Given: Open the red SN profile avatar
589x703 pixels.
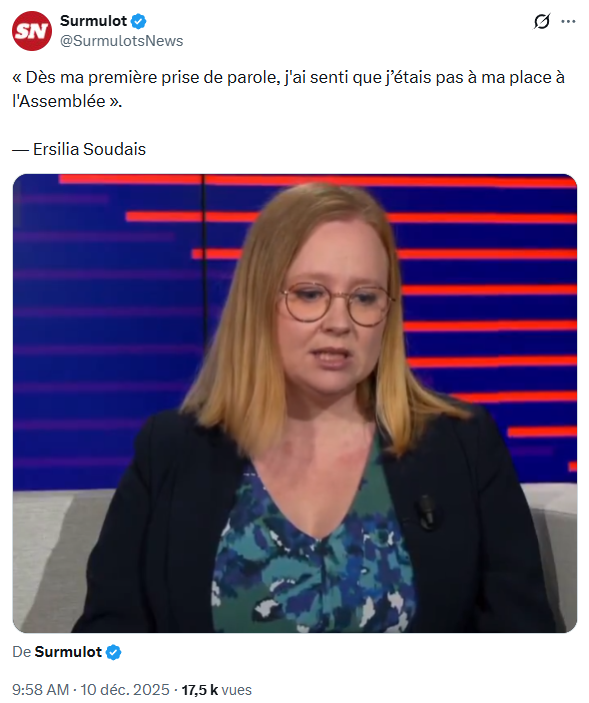Looking at the screenshot, I should click(x=32, y=31).
